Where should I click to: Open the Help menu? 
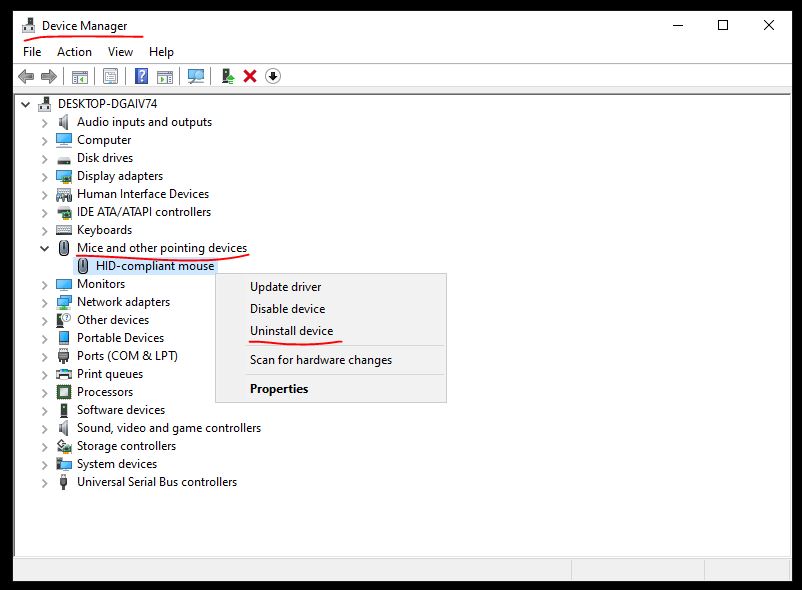pyautogui.click(x=161, y=52)
